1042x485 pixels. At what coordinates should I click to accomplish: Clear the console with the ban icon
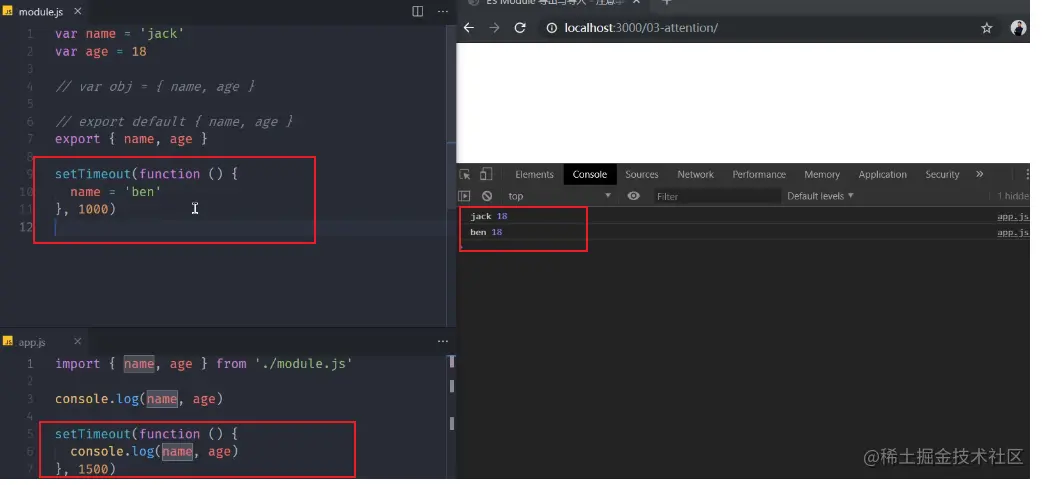pyautogui.click(x=487, y=196)
